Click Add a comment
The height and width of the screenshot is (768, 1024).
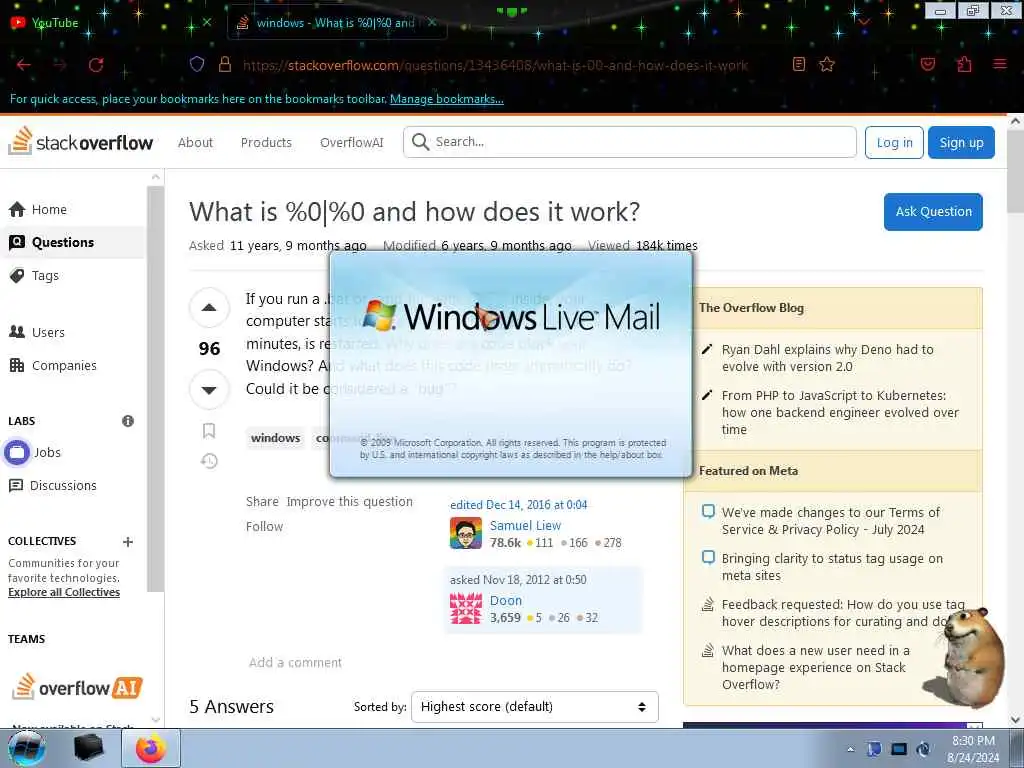pyautogui.click(x=295, y=662)
